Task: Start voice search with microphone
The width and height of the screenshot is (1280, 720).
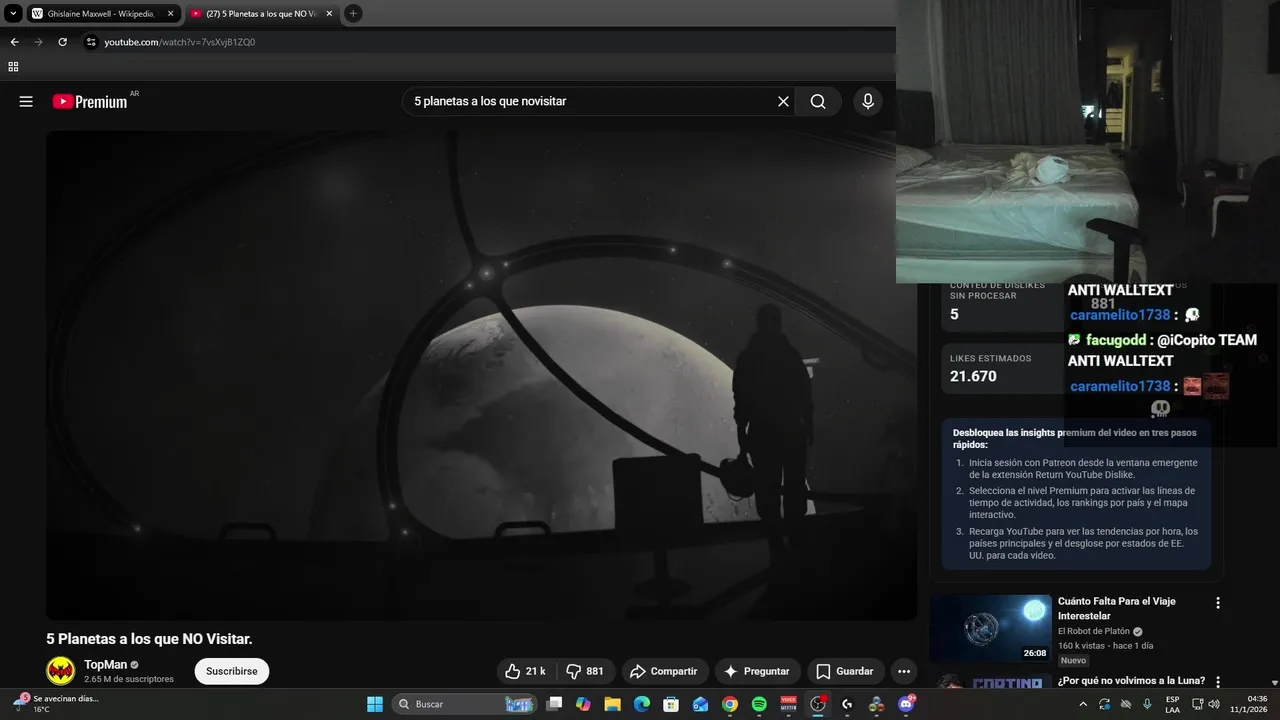Action: tap(867, 101)
